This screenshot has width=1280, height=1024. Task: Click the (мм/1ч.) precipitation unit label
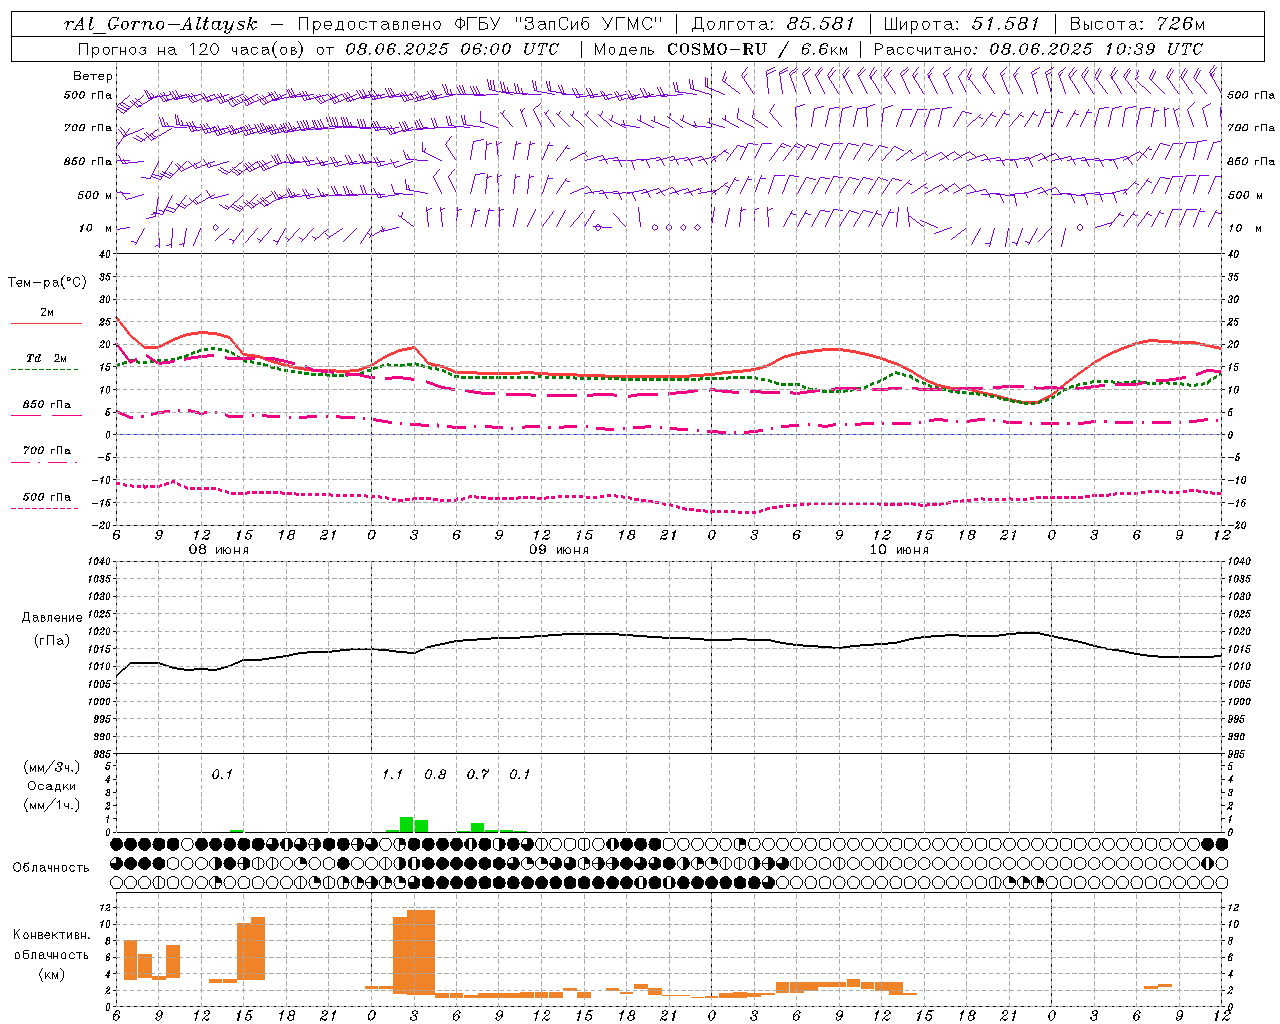tap(51, 805)
